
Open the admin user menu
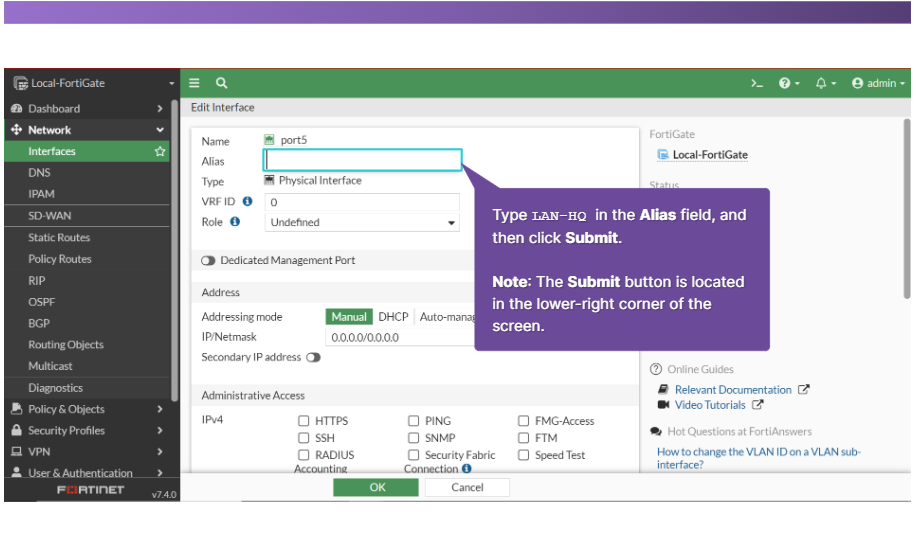click(878, 83)
